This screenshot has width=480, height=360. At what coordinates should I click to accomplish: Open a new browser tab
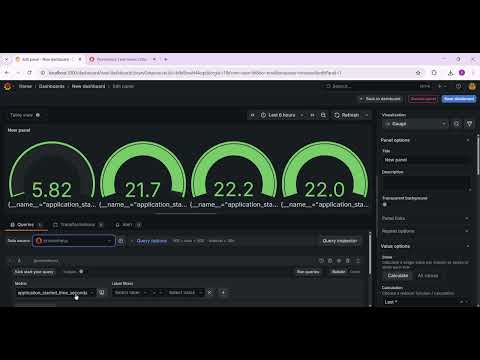[166, 59]
